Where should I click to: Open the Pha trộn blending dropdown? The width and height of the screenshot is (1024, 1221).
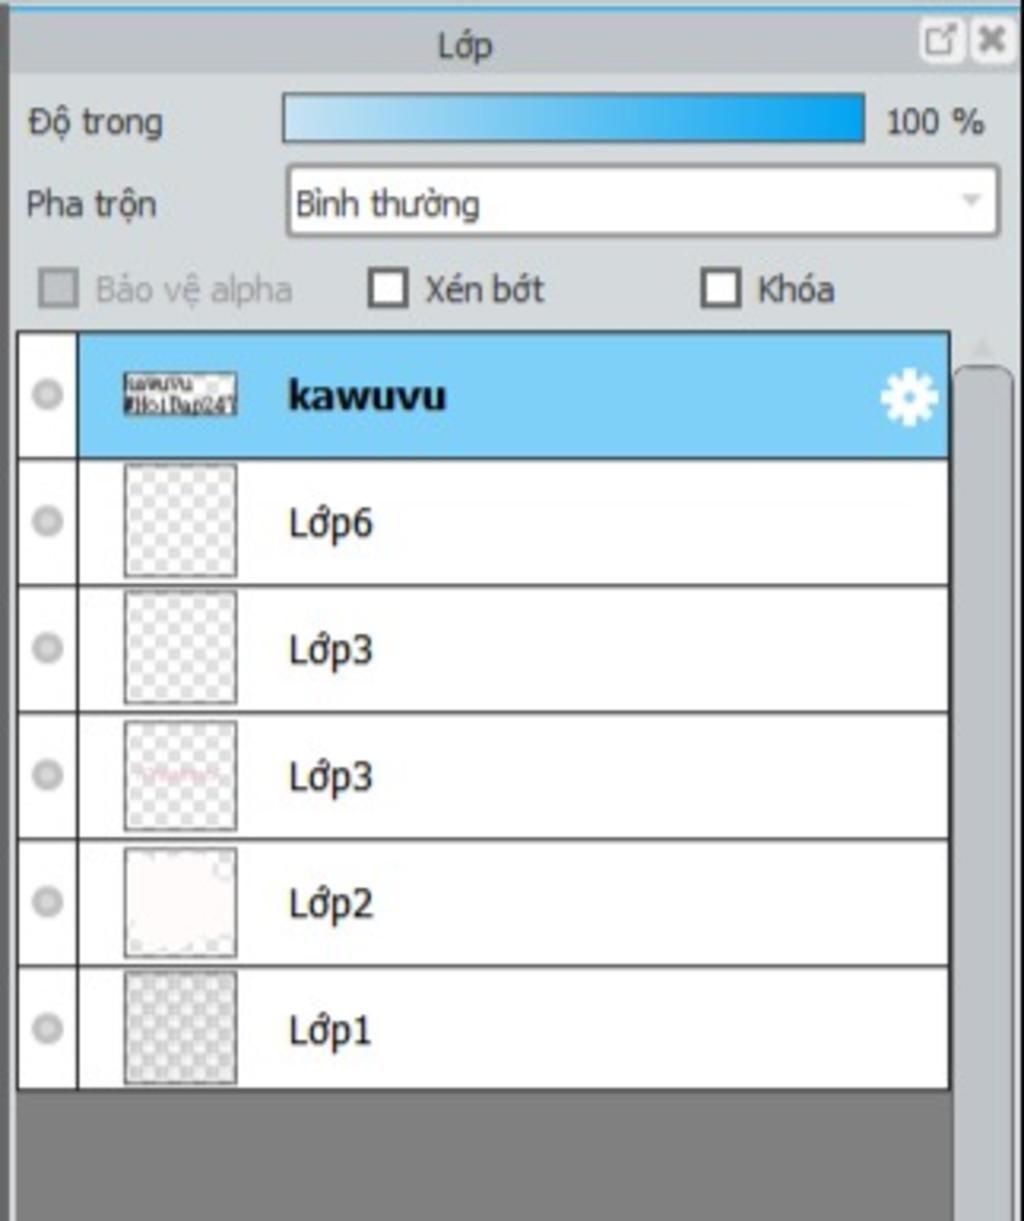(642, 203)
